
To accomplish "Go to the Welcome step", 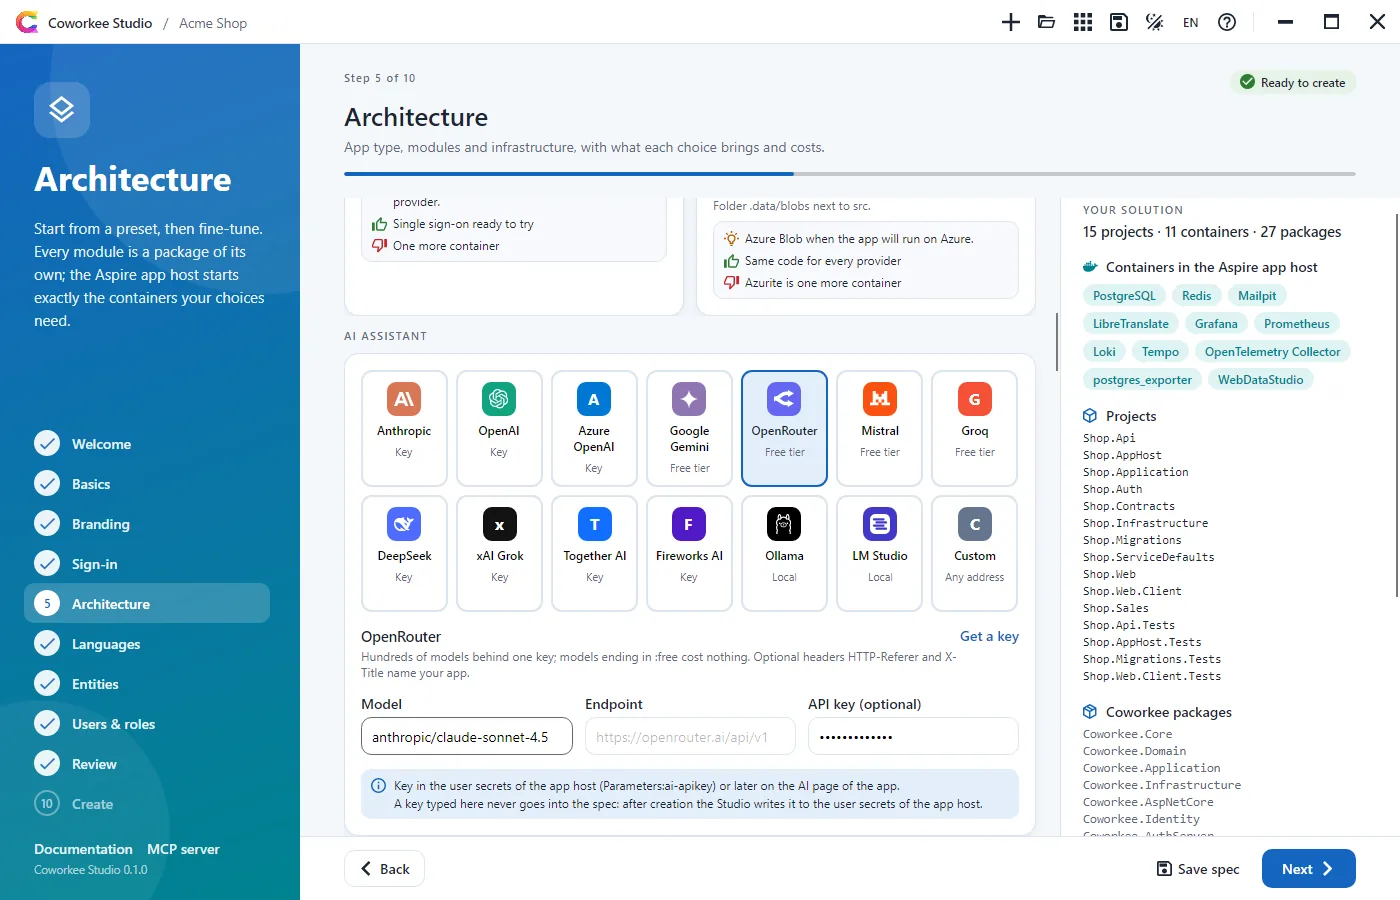I will point(147,444).
